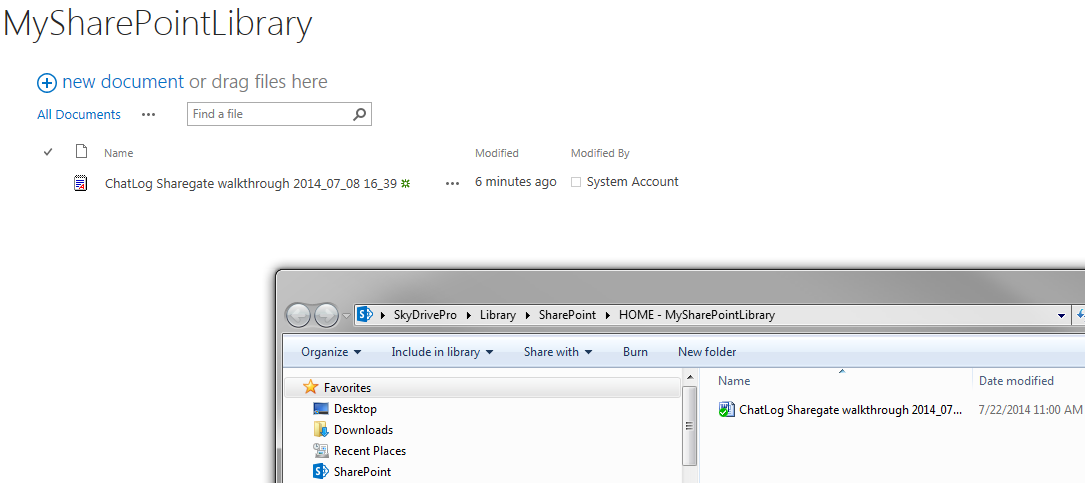Click green new-item badge after document name
Viewport: 1085px width, 483px height.
(x=406, y=183)
